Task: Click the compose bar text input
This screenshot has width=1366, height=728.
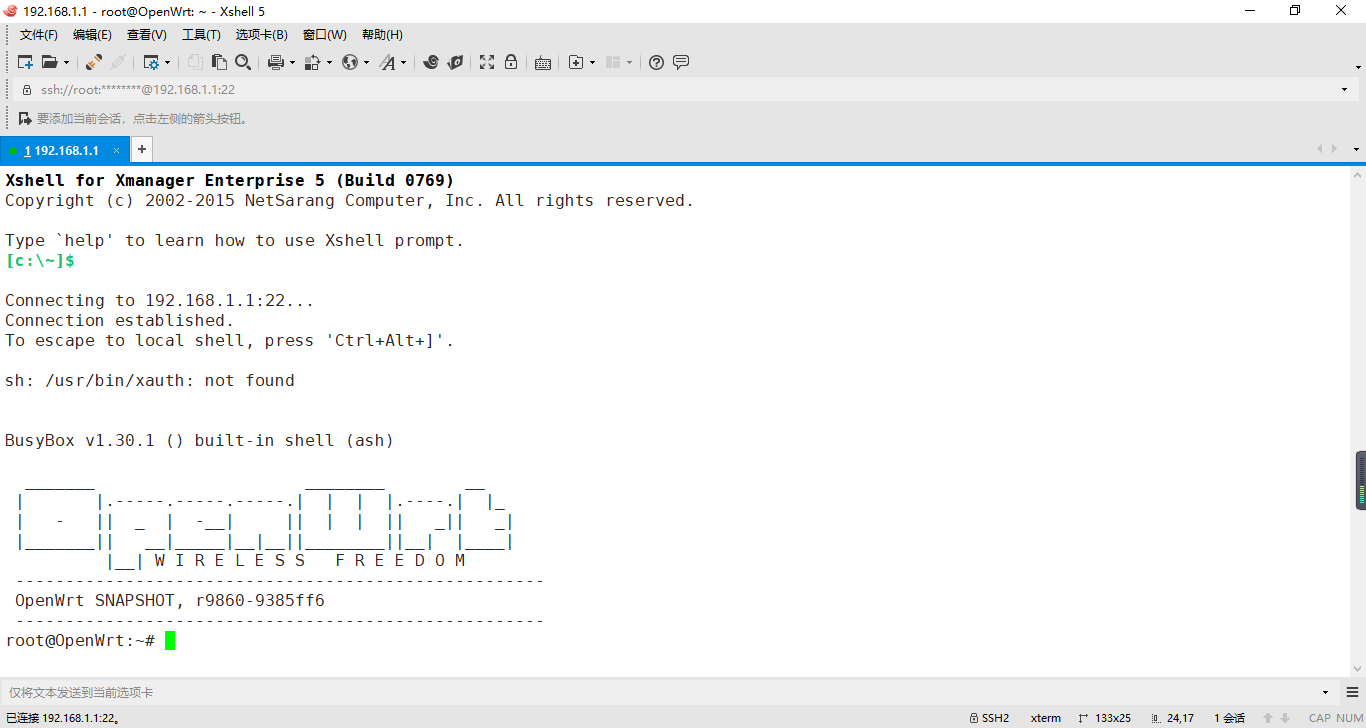Action: pyautogui.click(x=660, y=692)
